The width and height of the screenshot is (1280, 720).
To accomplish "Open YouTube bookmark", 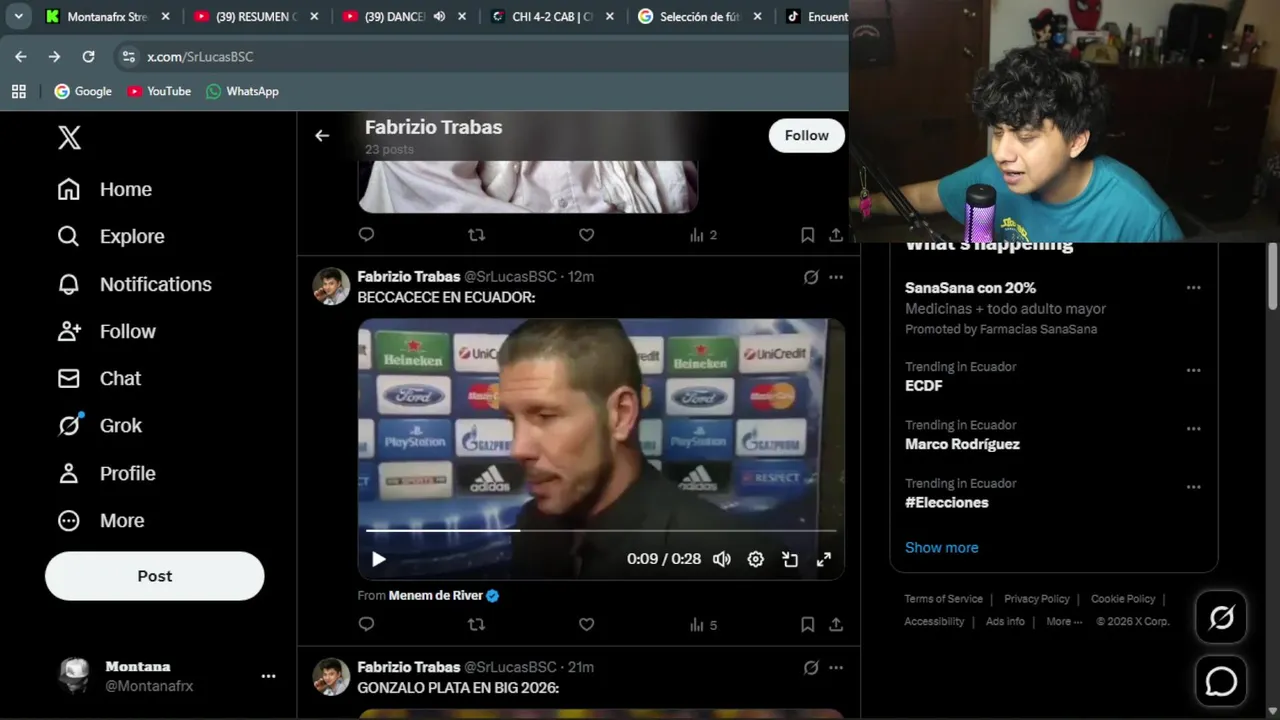I will [159, 91].
